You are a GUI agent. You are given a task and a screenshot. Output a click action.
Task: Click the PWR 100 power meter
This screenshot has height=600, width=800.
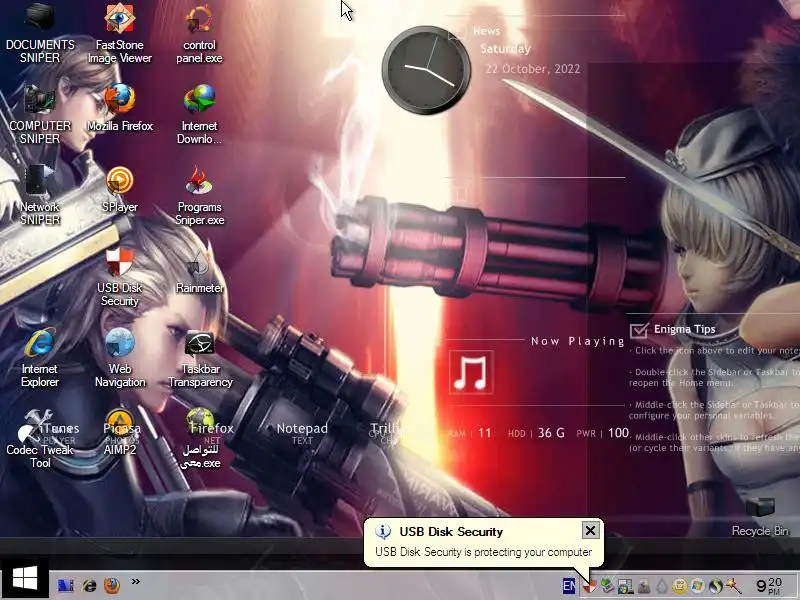603,433
